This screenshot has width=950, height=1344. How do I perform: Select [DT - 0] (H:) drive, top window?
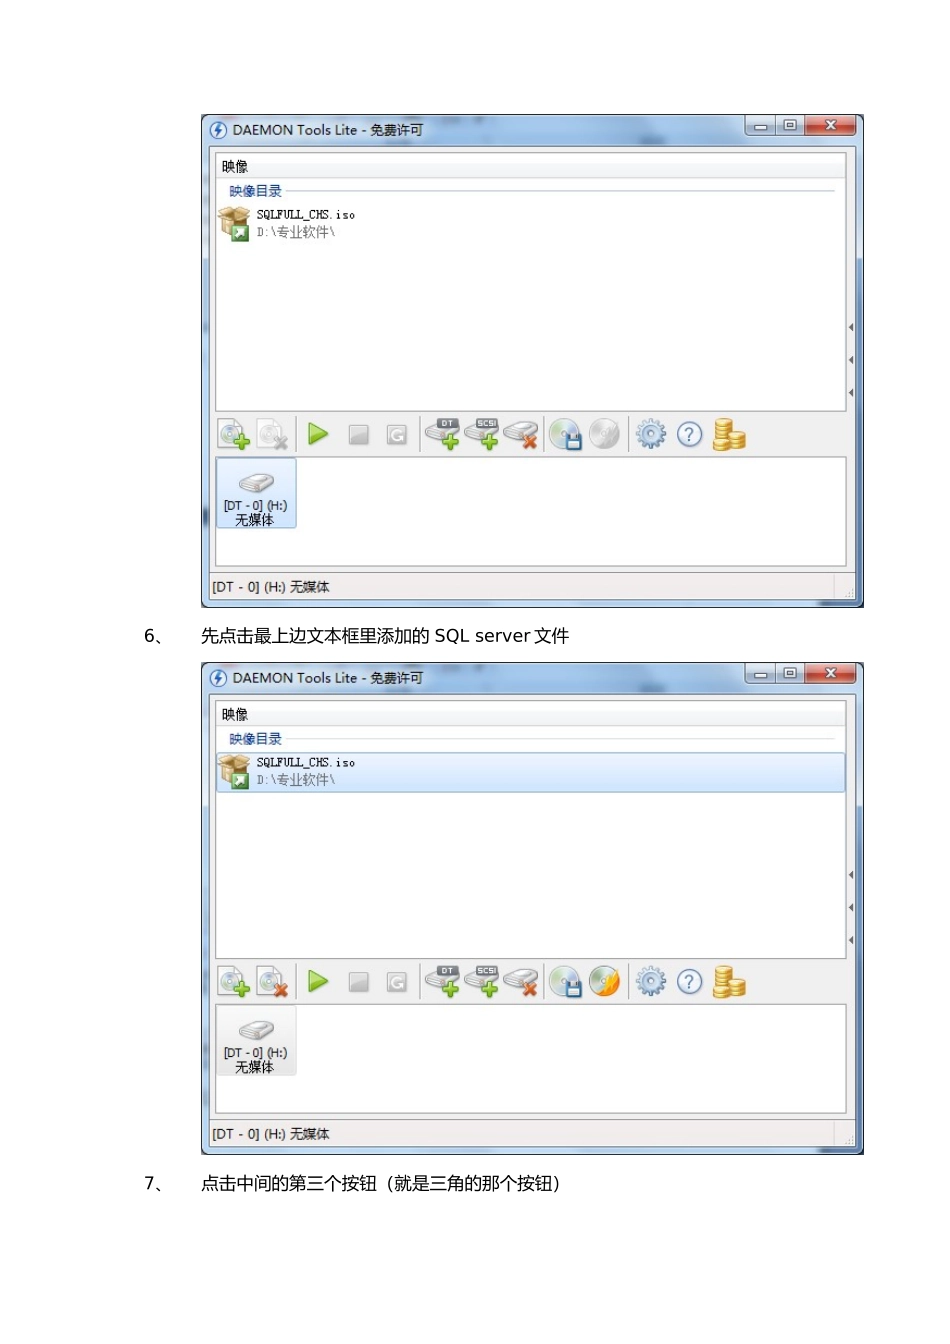(x=256, y=493)
